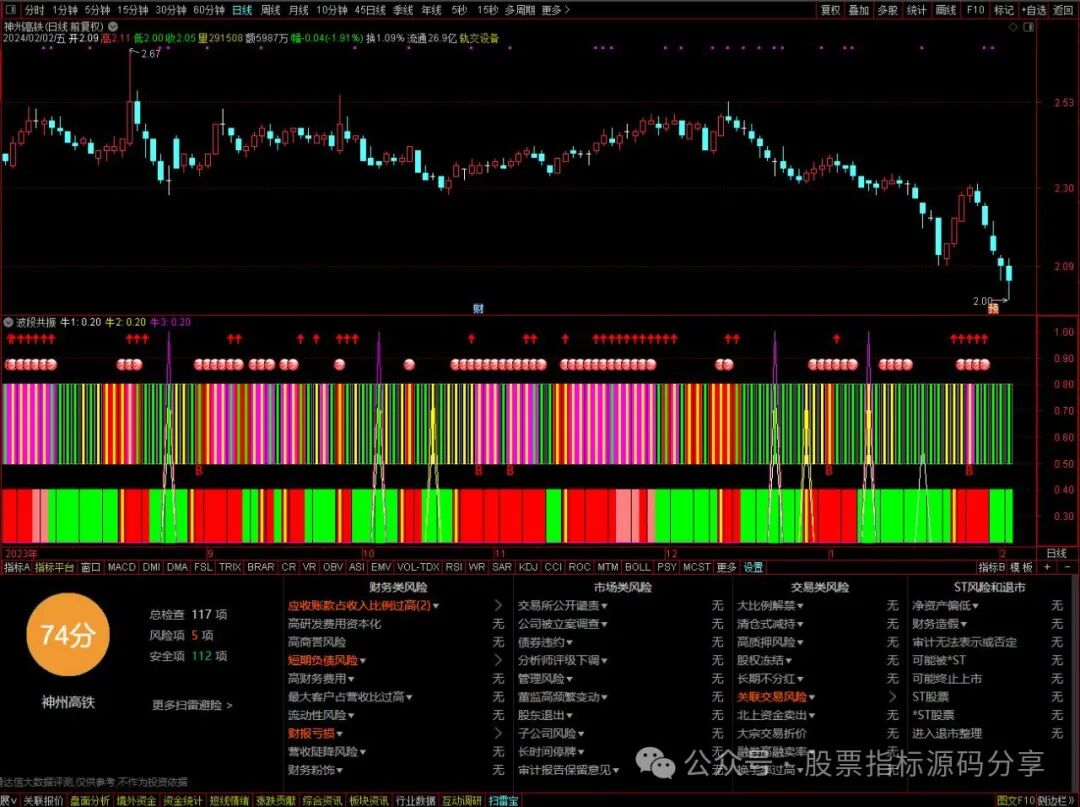
Task: Click the 标记 toolbar button
Action: pyautogui.click(x=1004, y=10)
